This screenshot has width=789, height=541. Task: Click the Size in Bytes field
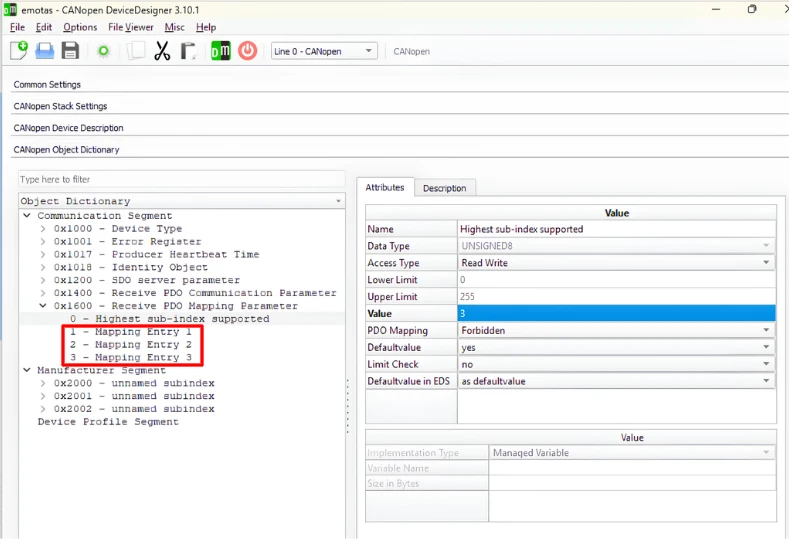[x=633, y=483]
